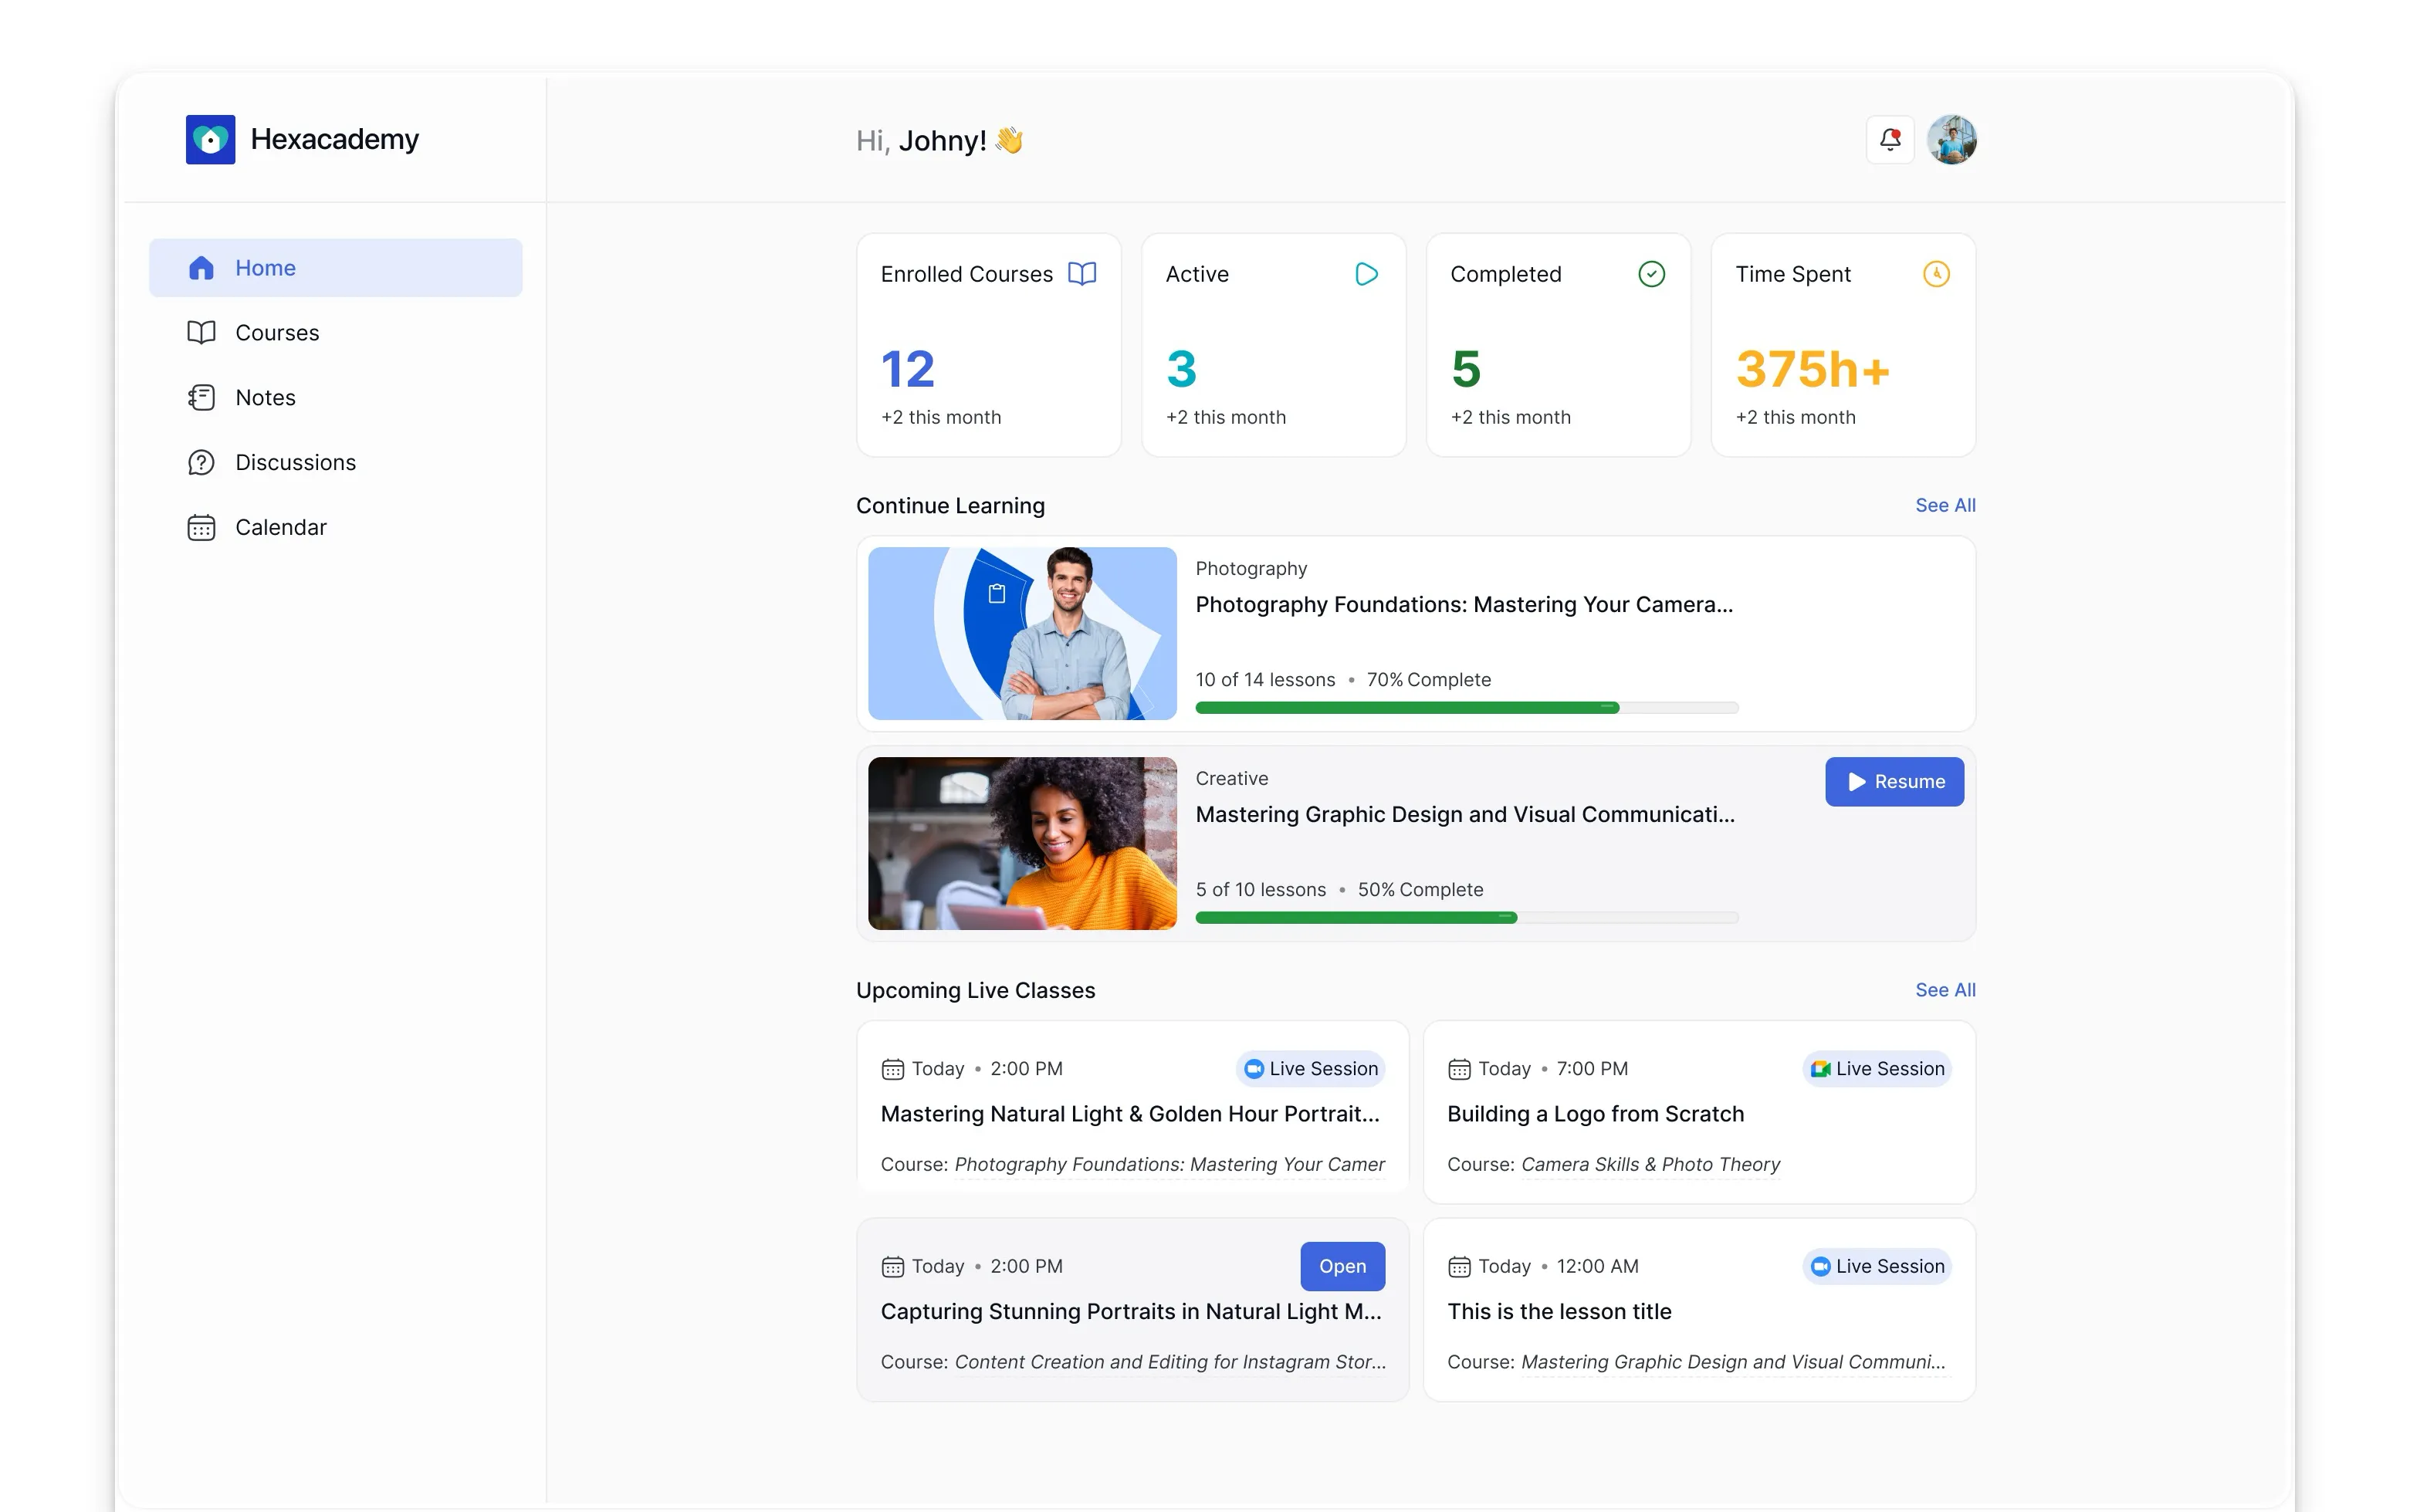Click Live Session badge on Building a Logo
Screen dimensions: 2410x1512
pyautogui.click(x=1876, y=1069)
